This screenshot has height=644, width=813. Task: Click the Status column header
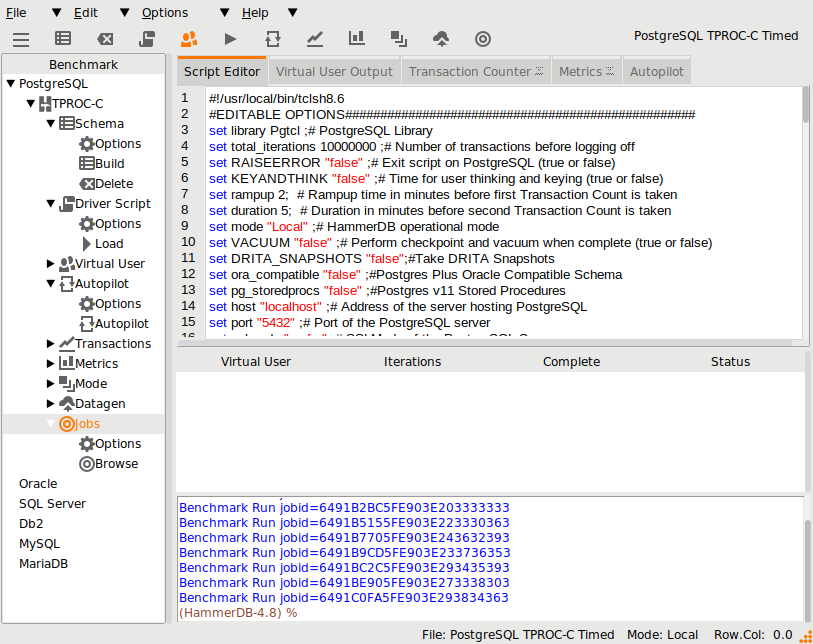pos(730,362)
